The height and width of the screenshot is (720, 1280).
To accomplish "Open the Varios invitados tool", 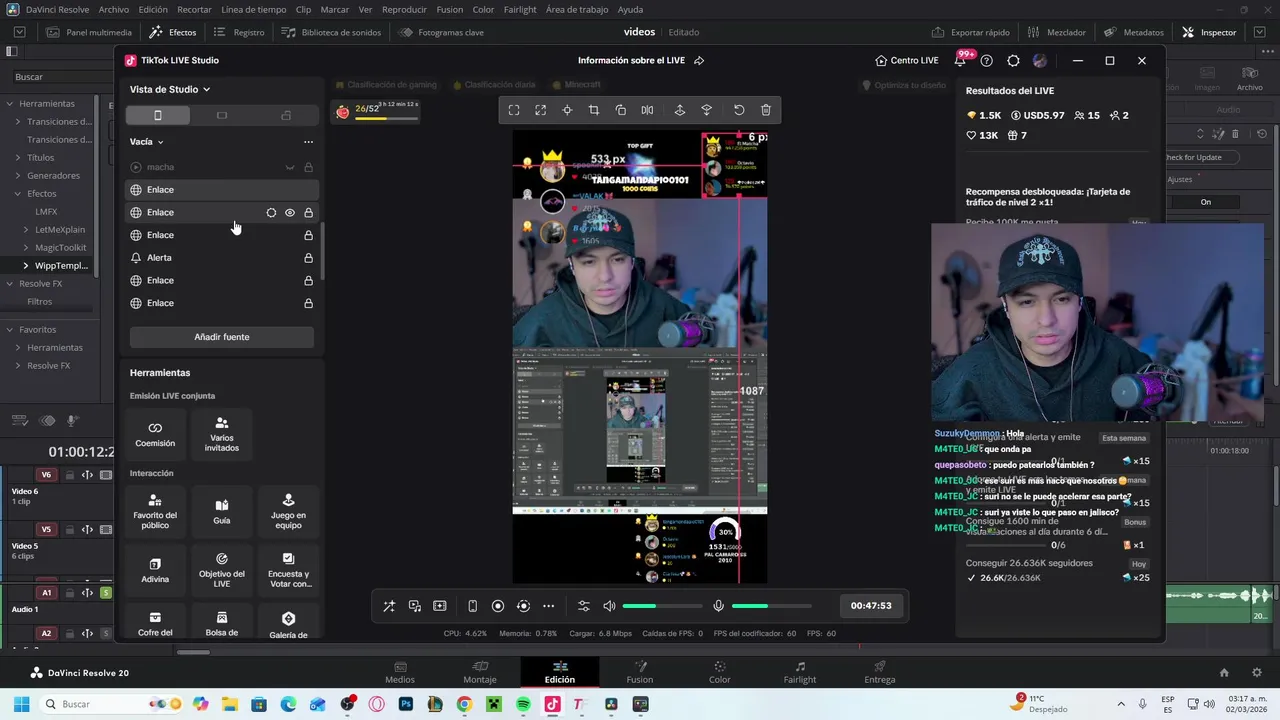I will (x=222, y=434).
